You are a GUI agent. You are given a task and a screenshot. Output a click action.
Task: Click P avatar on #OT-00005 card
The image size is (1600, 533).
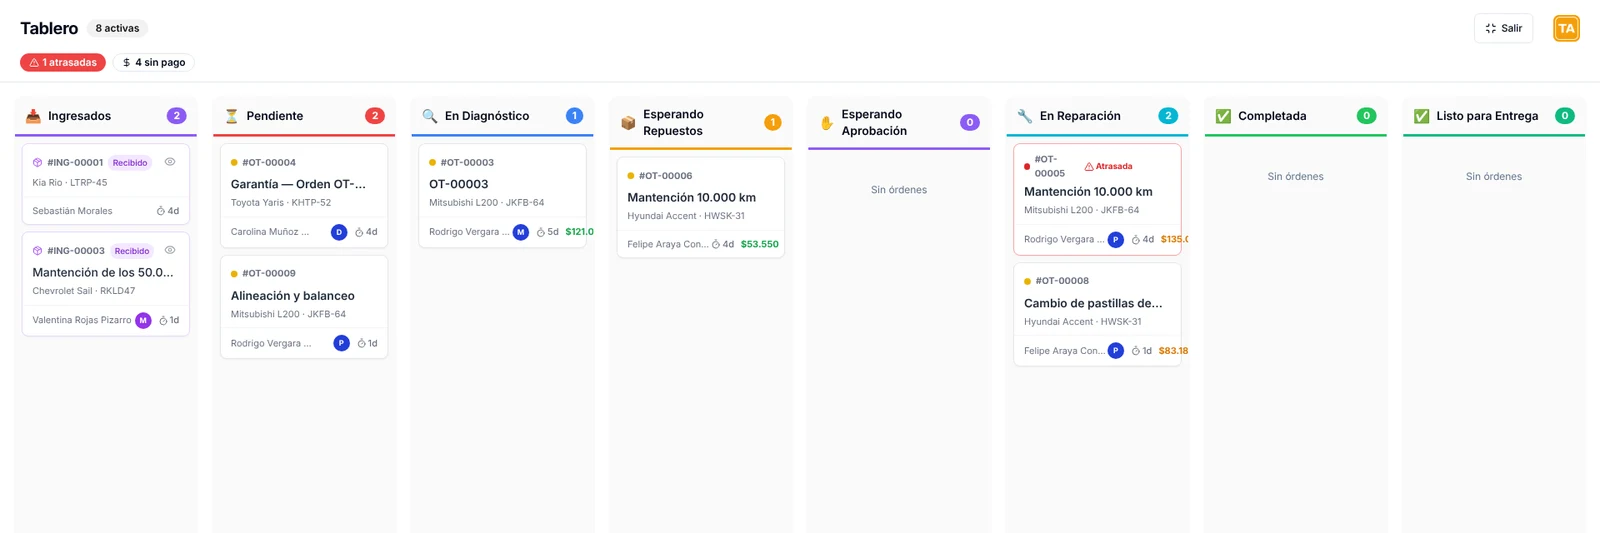coord(1115,240)
